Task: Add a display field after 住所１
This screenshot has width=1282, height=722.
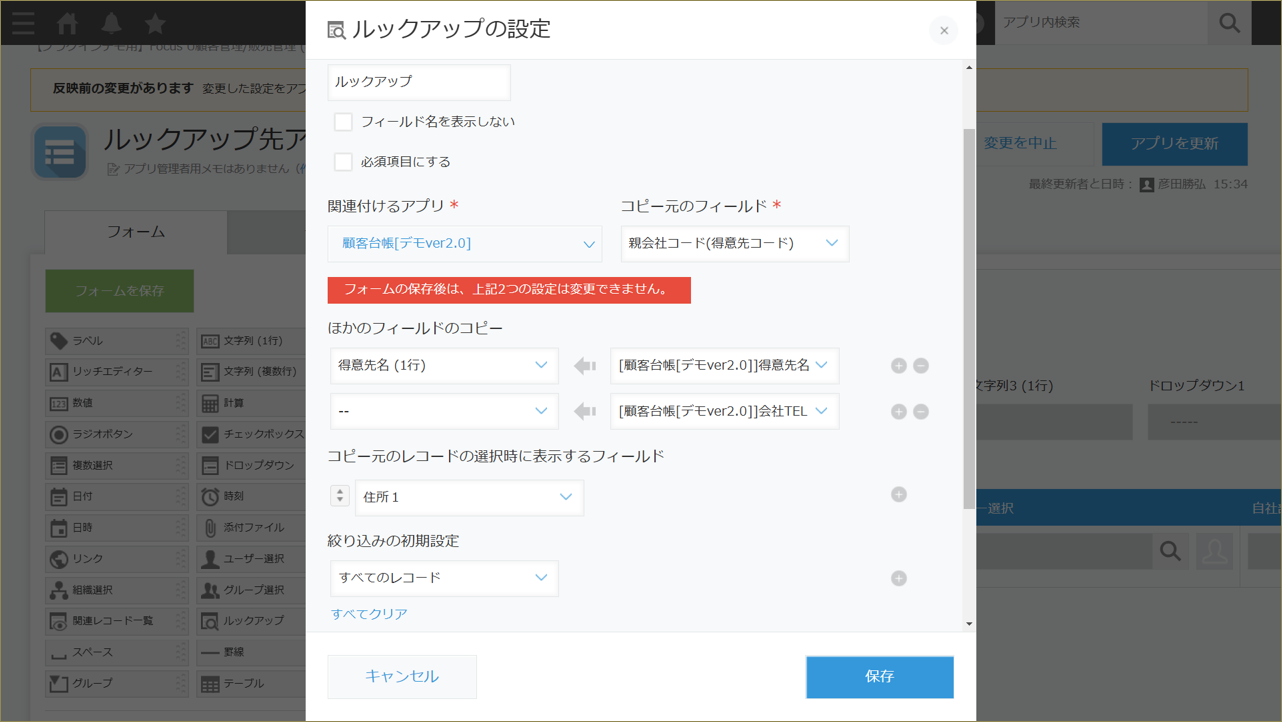Action: (898, 494)
